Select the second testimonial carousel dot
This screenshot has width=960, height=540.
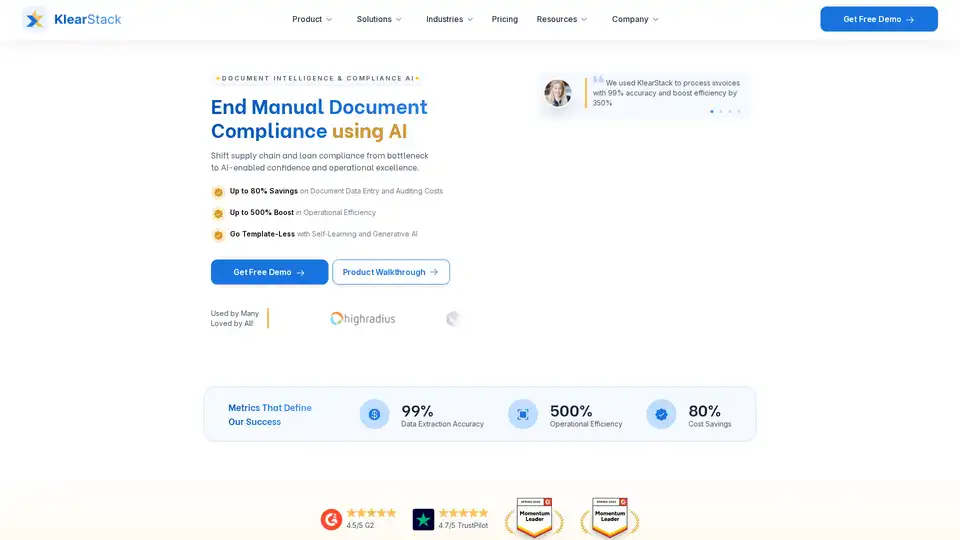coord(721,111)
